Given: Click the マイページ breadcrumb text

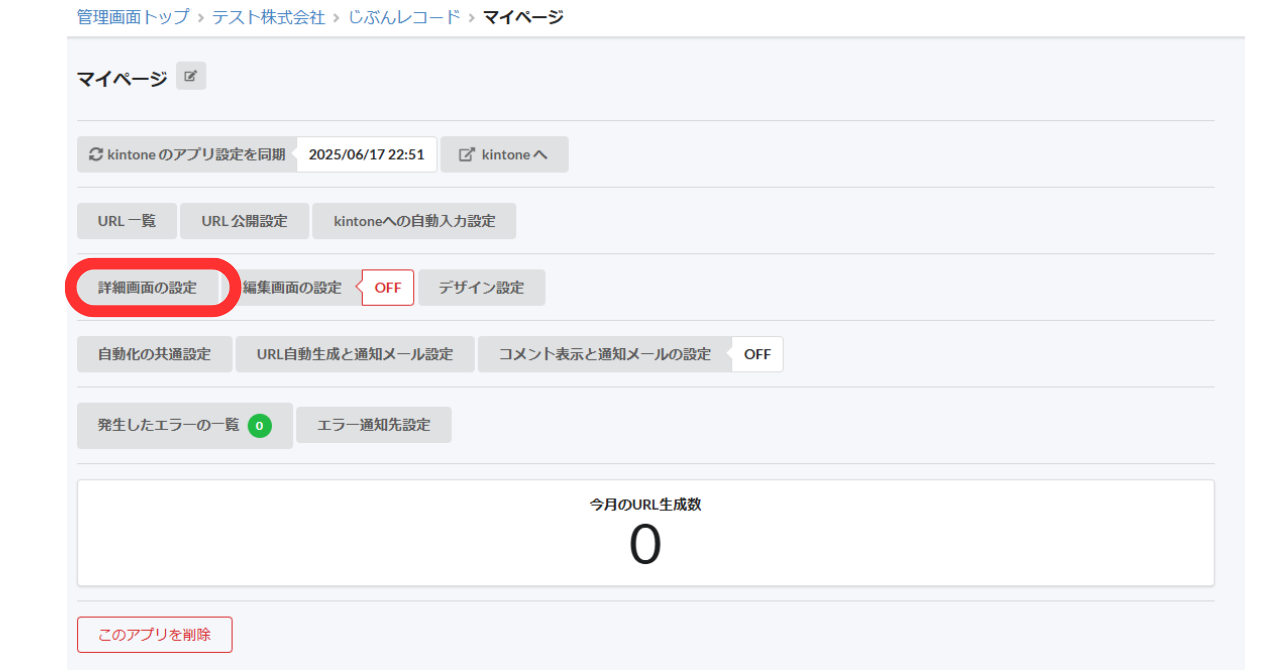Looking at the screenshot, I should point(523,17).
